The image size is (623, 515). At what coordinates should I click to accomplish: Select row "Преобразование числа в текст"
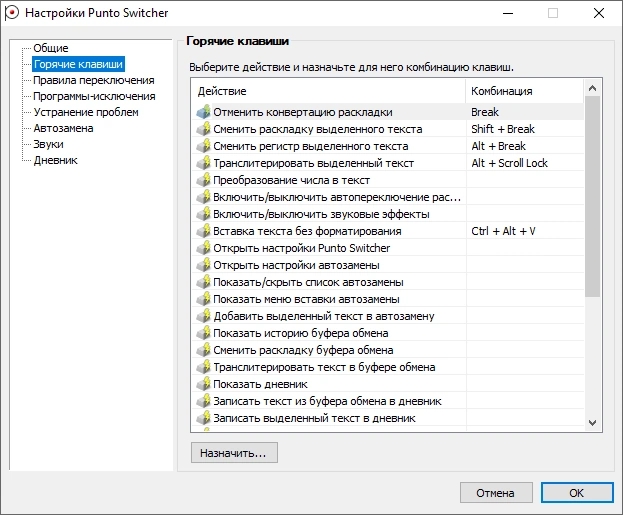point(388,180)
